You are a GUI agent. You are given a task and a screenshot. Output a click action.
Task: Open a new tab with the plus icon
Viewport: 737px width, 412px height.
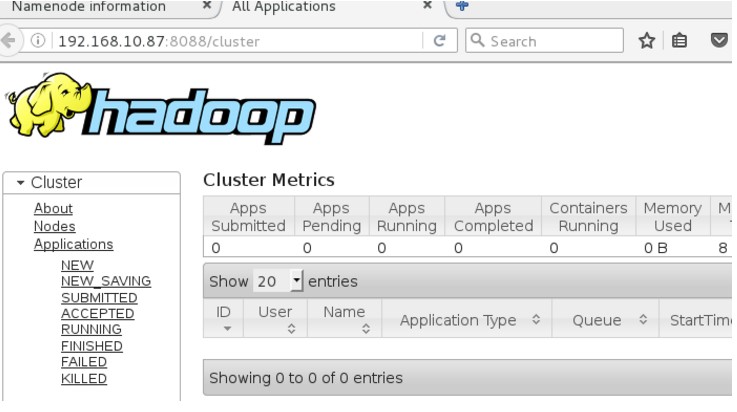[x=462, y=6]
